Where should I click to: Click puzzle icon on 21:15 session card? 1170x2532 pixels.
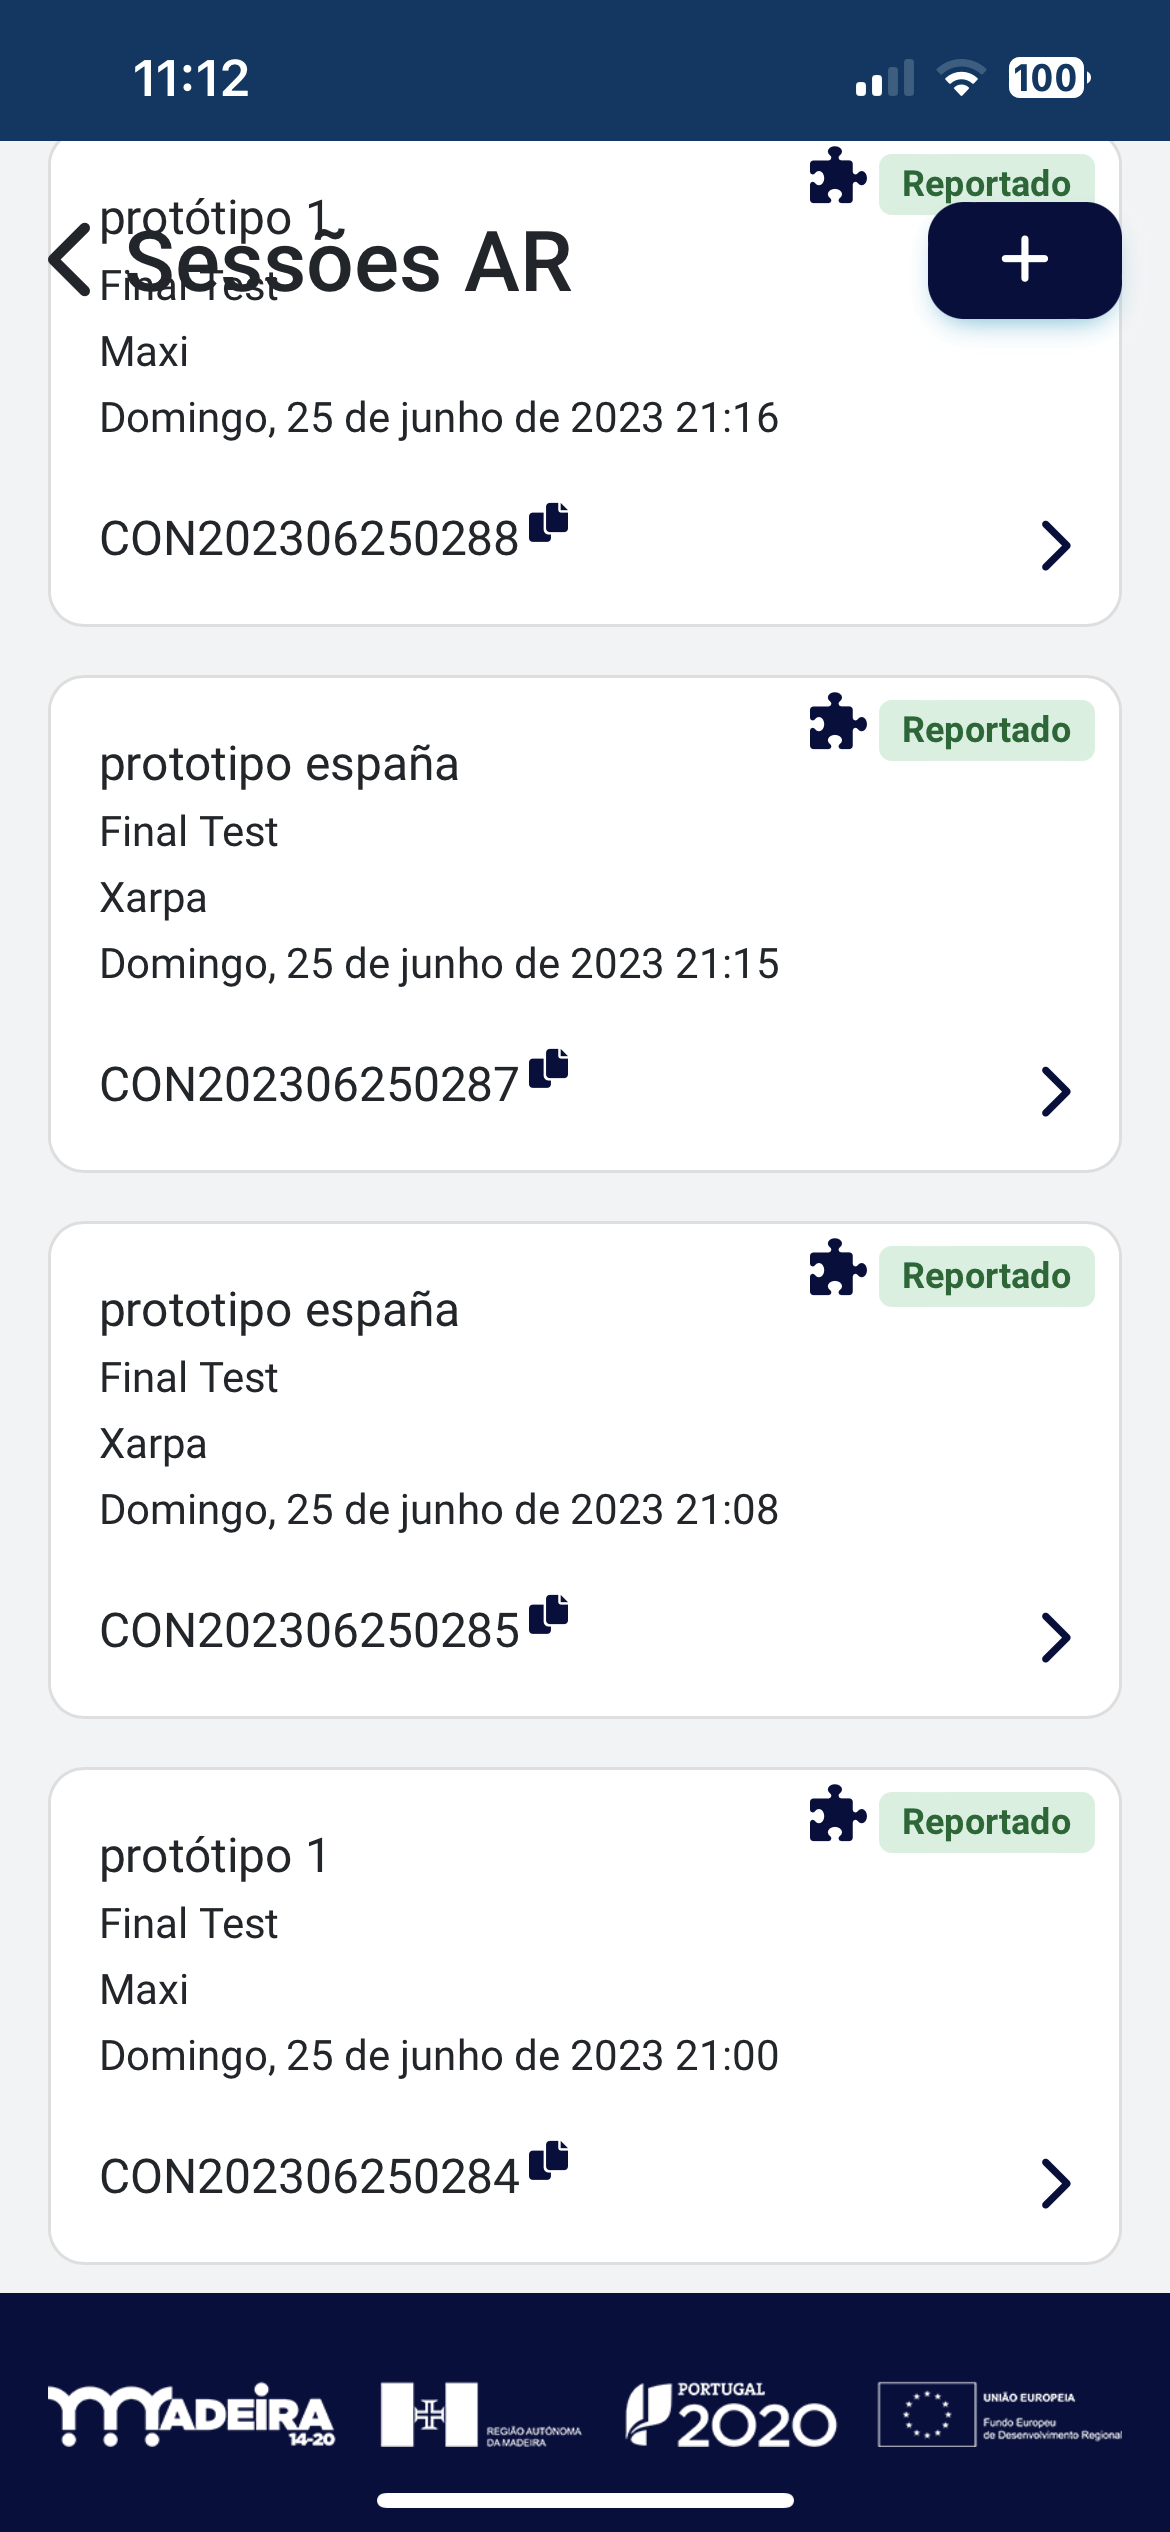(837, 721)
